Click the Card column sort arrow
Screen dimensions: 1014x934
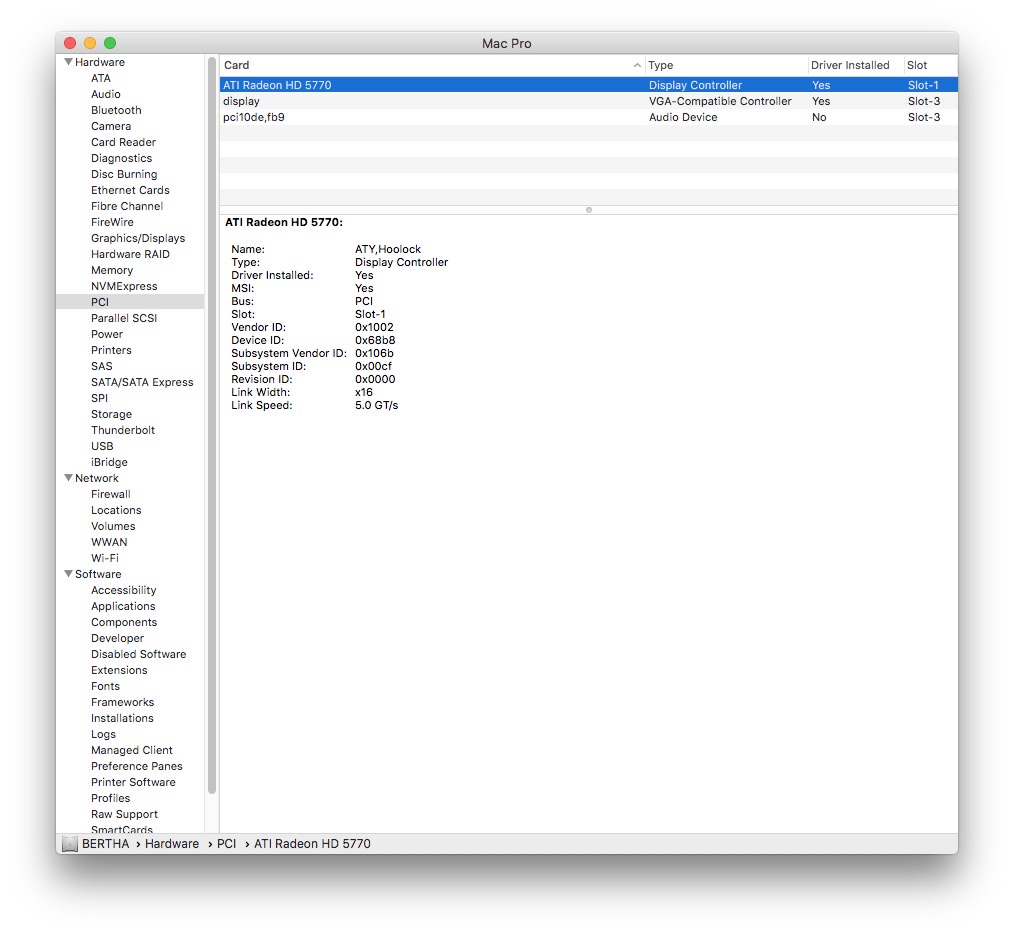pos(637,65)
